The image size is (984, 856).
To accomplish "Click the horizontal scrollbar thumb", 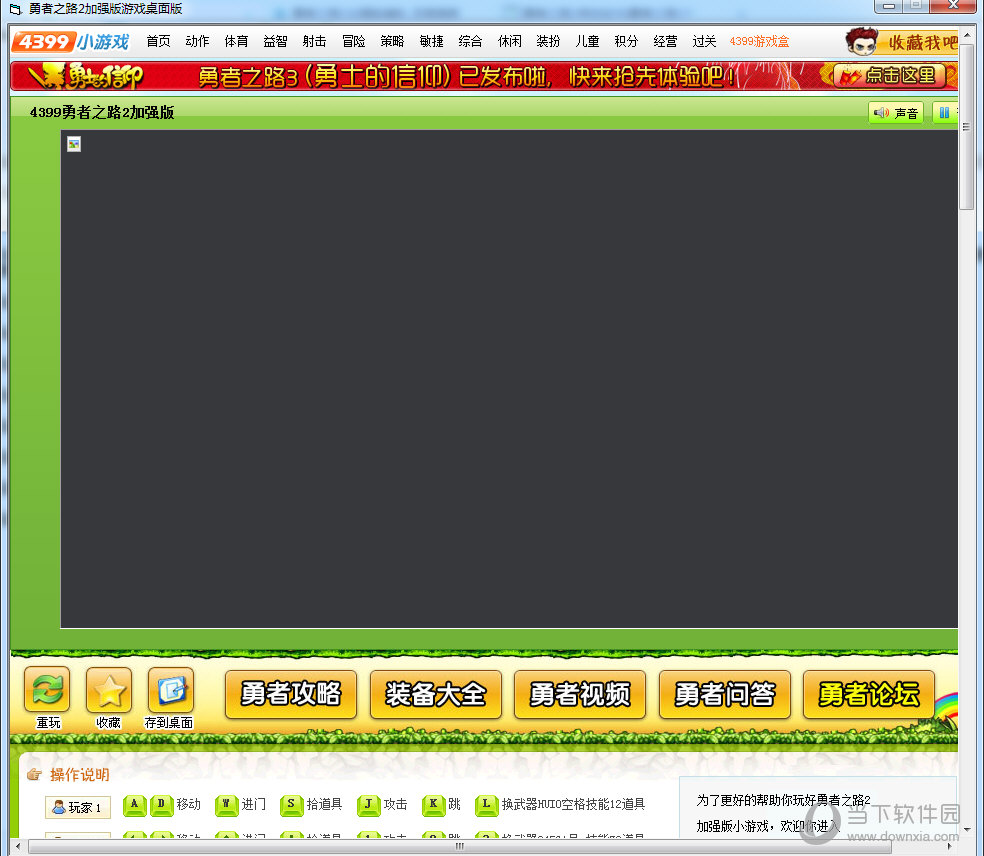I will (x=459, y=847).
